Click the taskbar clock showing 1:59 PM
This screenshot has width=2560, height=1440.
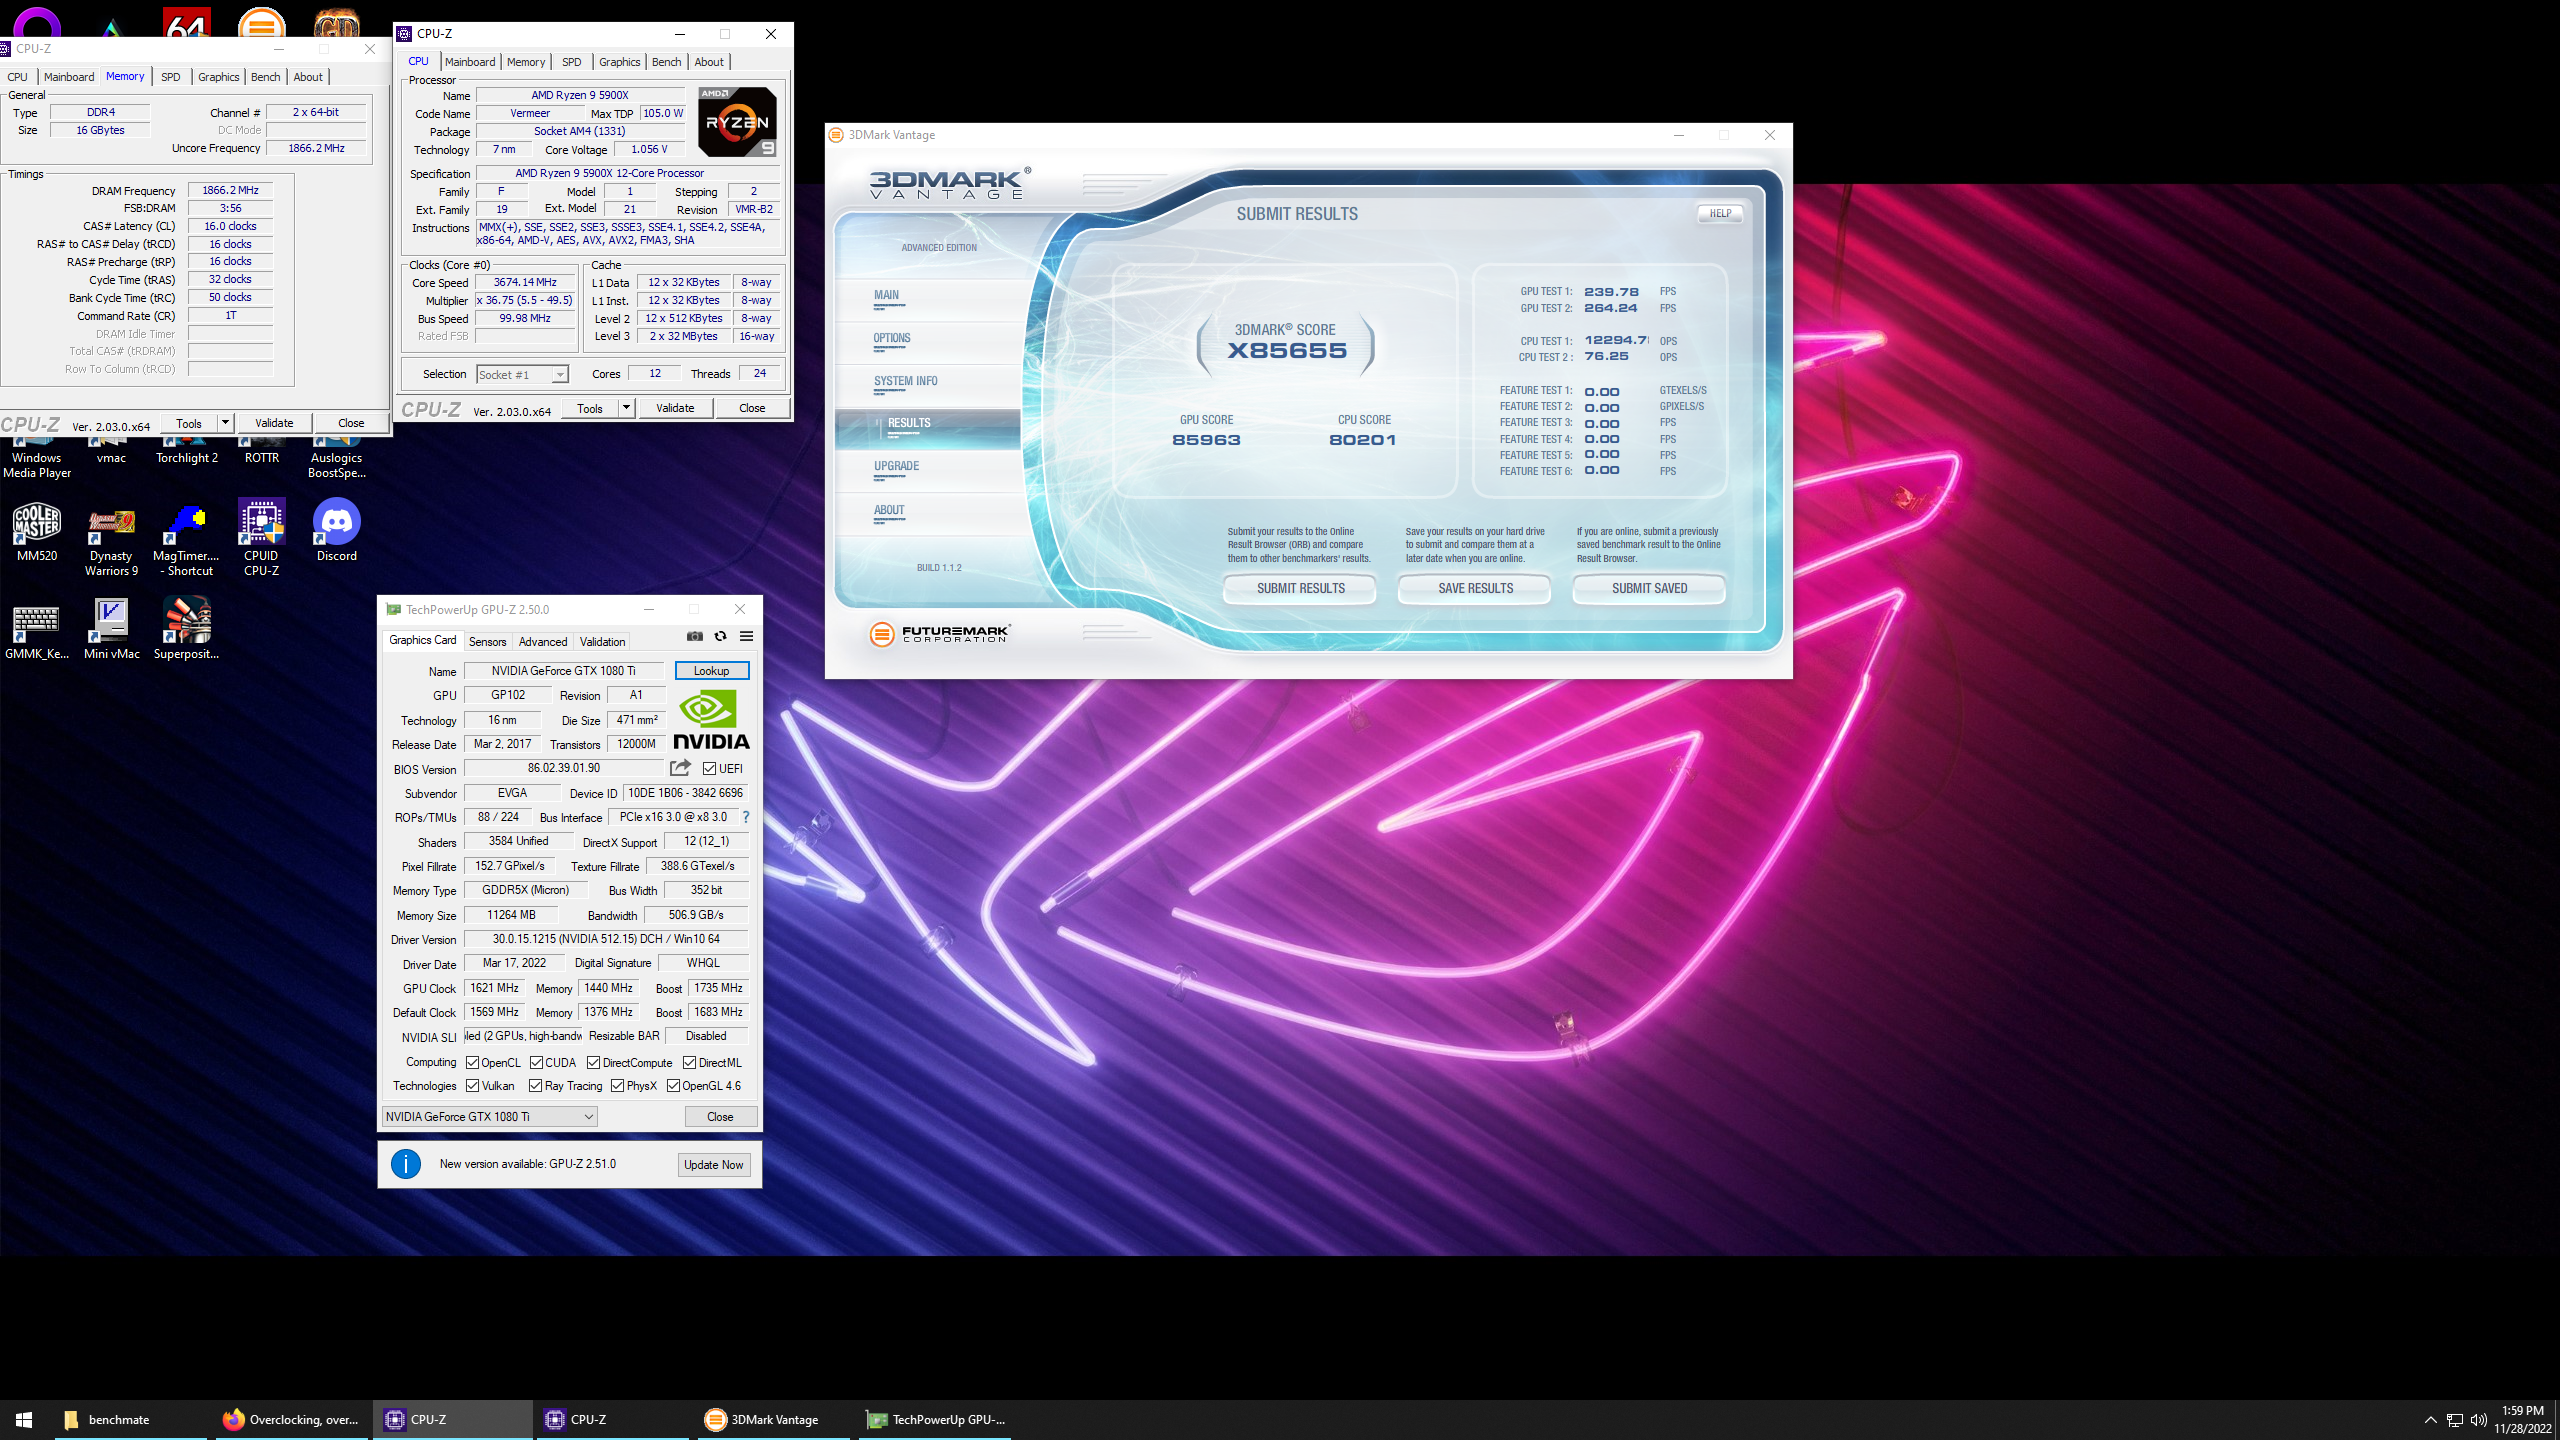[2522, 1420]
